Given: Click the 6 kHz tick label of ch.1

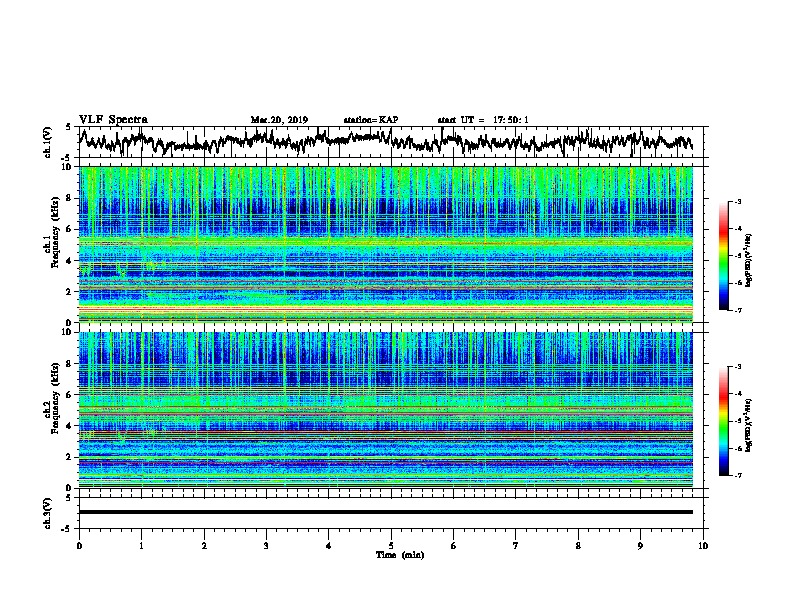Looking at the screenshot, I should (70, 229).
